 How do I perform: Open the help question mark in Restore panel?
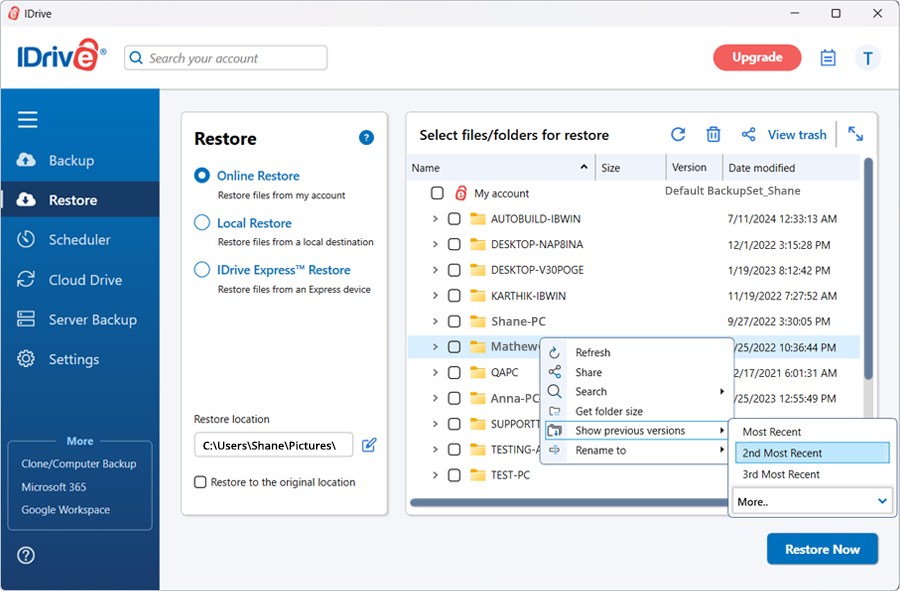coord(366,138)
